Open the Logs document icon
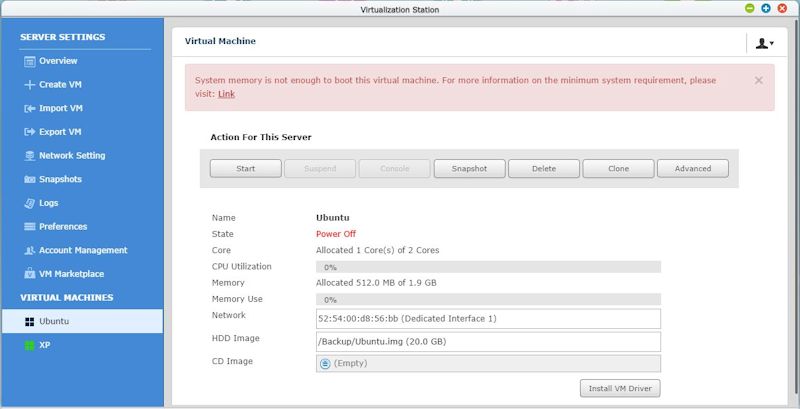Screen dimensions: 800x409 [30, 203]
